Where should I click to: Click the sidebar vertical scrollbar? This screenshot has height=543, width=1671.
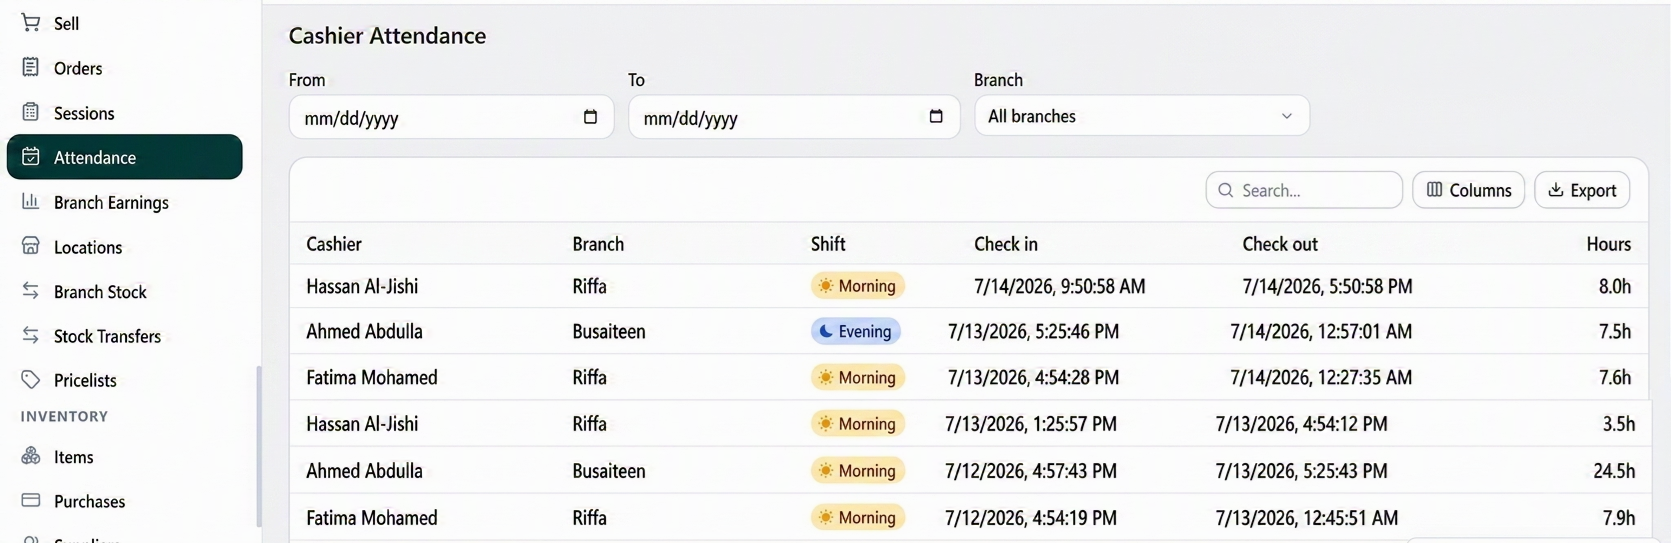(259, 446)
